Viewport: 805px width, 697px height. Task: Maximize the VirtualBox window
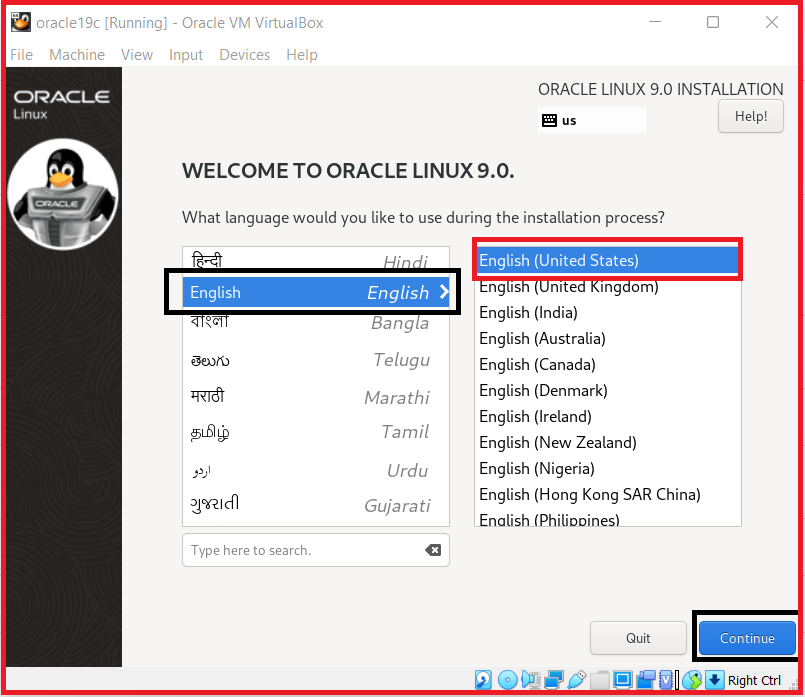coord(713,22)
